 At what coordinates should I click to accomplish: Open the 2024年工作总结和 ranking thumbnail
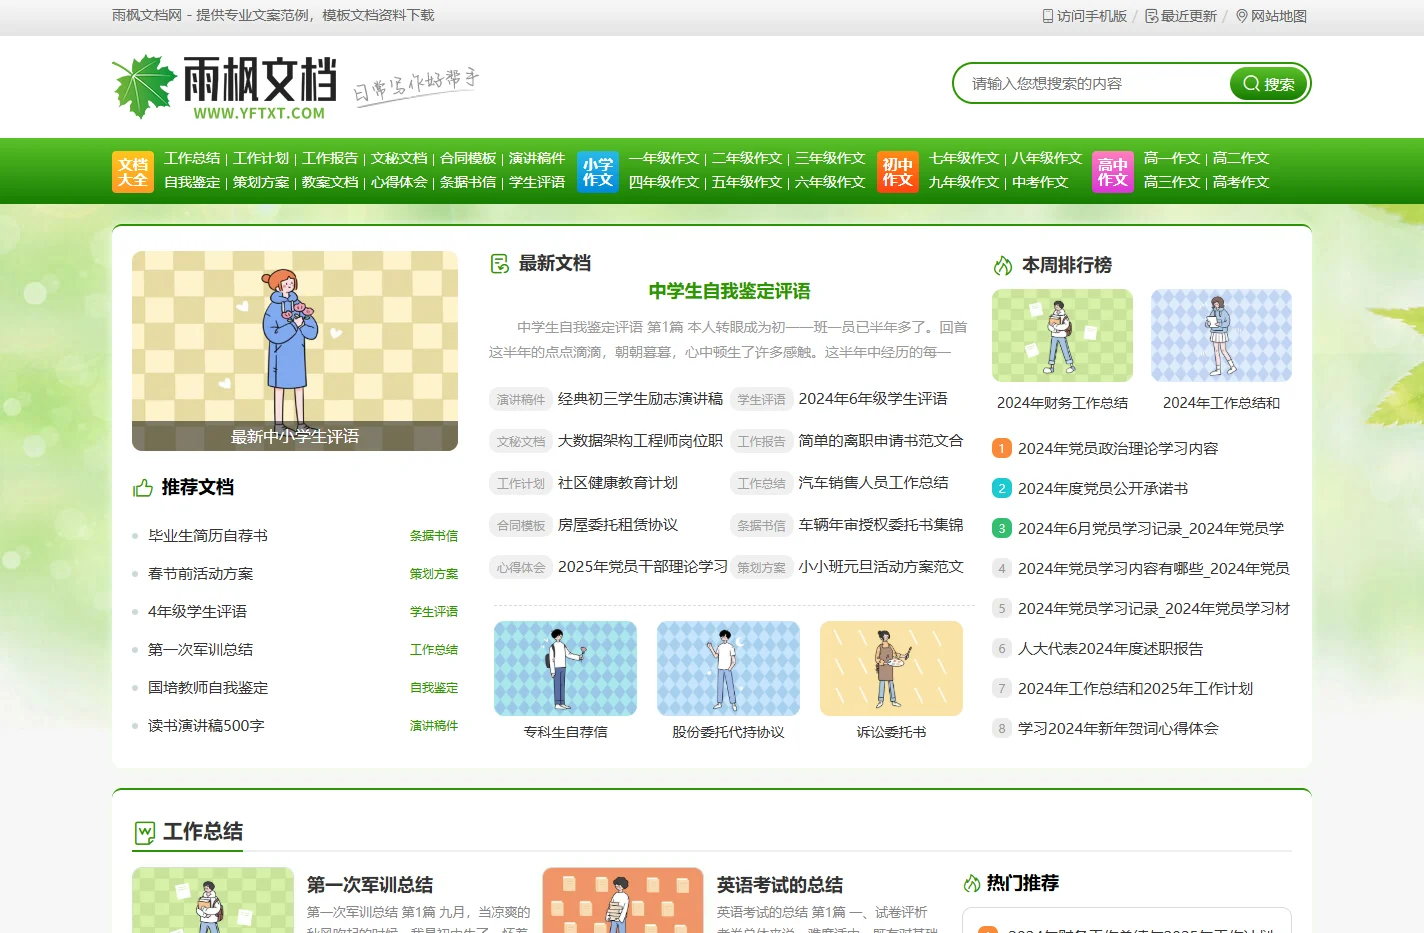1221,336
